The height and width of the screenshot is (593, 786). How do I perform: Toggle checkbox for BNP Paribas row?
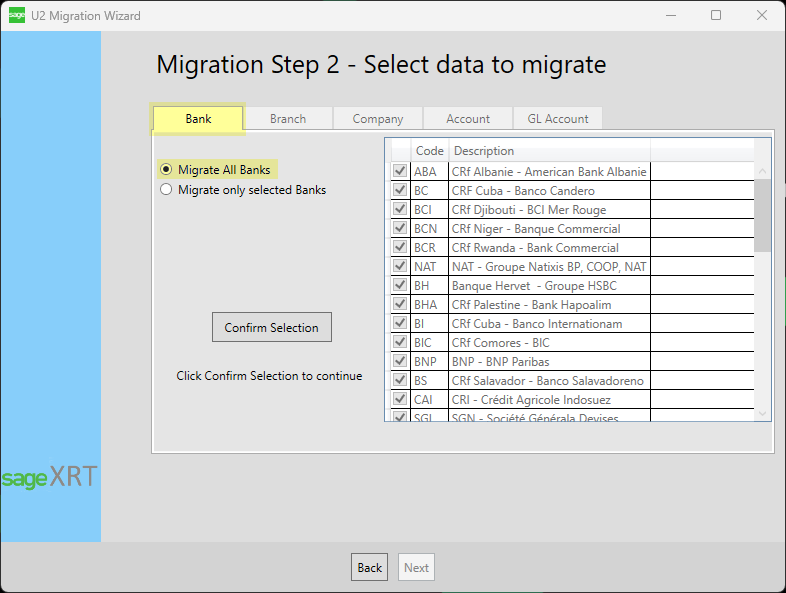[399, 362]
